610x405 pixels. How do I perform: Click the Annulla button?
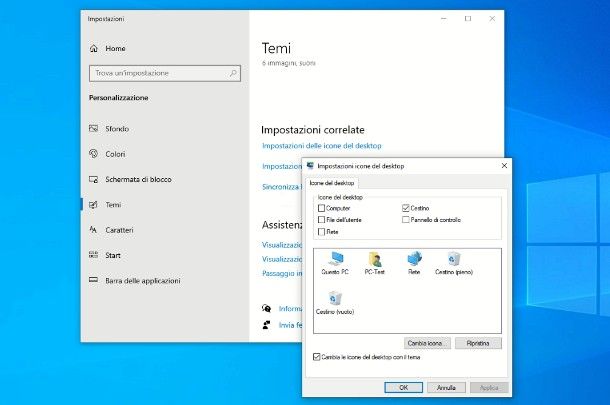coord(446,387)
